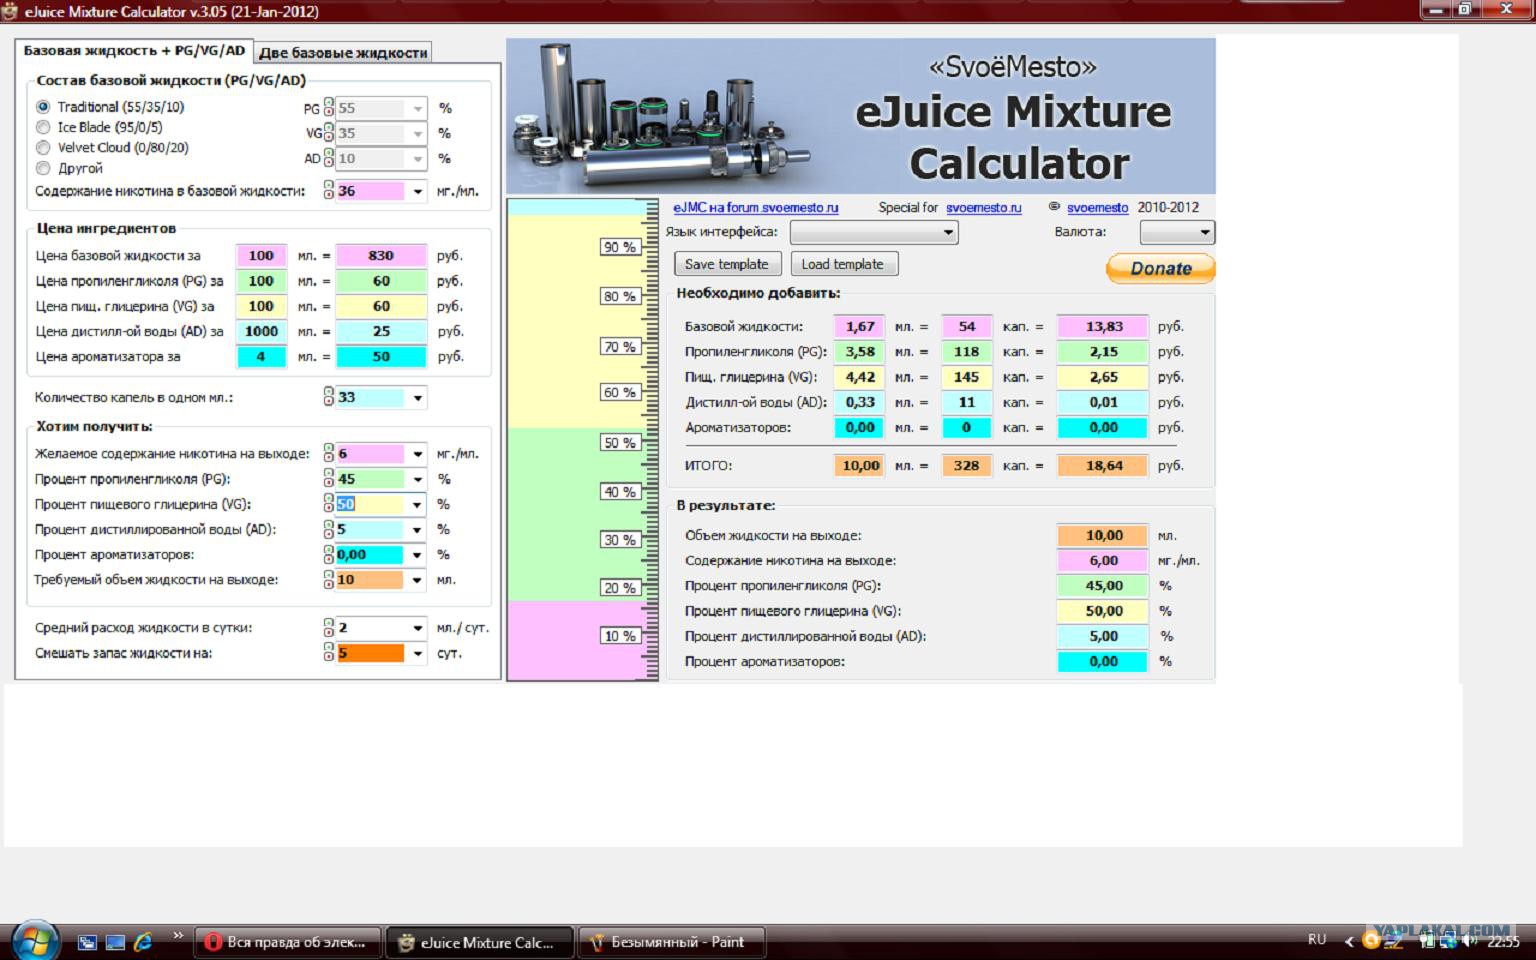Screen dimensions: 1536x960
Task: Open daily consumption dropdown (2)
Action: 417,628
